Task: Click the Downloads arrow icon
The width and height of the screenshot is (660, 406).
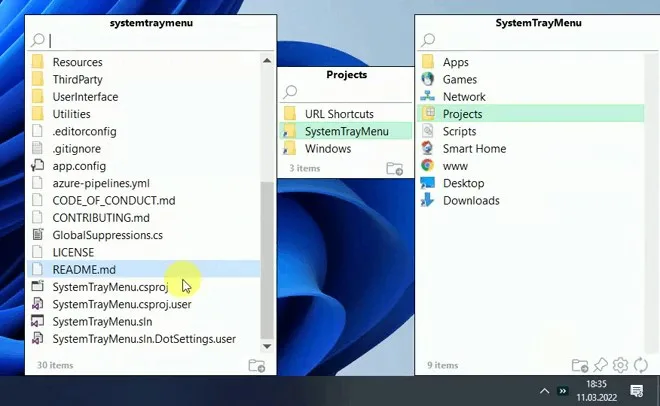Action: coord(428,200)
